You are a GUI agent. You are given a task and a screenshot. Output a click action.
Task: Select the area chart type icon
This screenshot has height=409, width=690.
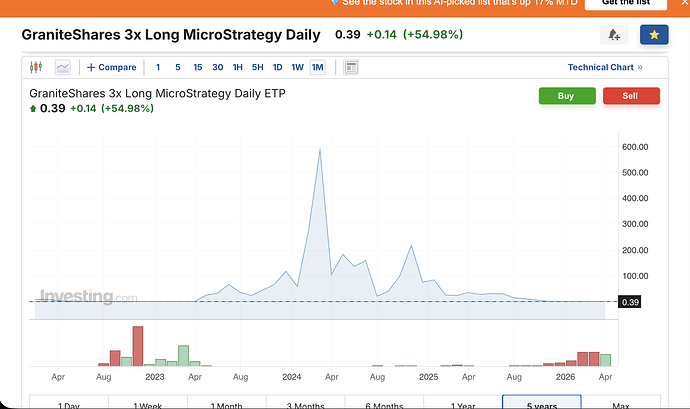[x=63, y=67]
